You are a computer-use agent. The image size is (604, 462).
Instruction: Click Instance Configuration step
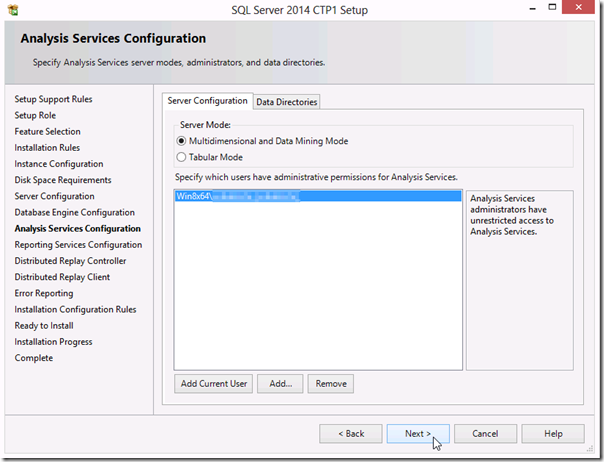pos(59,164)
